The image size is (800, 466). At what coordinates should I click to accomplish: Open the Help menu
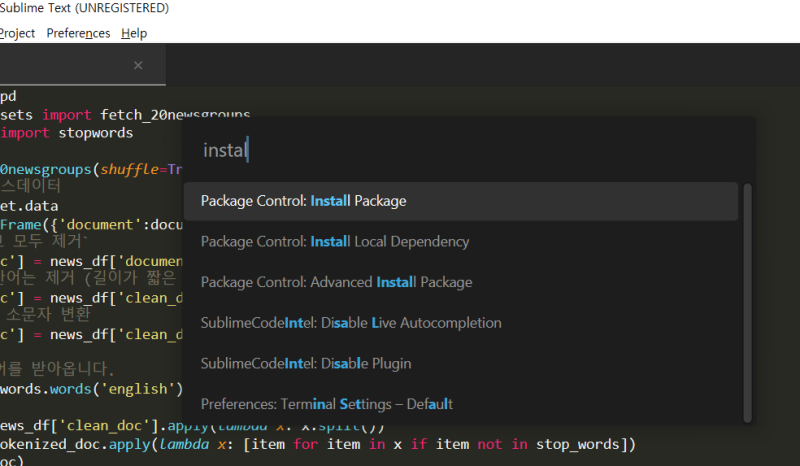134,33
